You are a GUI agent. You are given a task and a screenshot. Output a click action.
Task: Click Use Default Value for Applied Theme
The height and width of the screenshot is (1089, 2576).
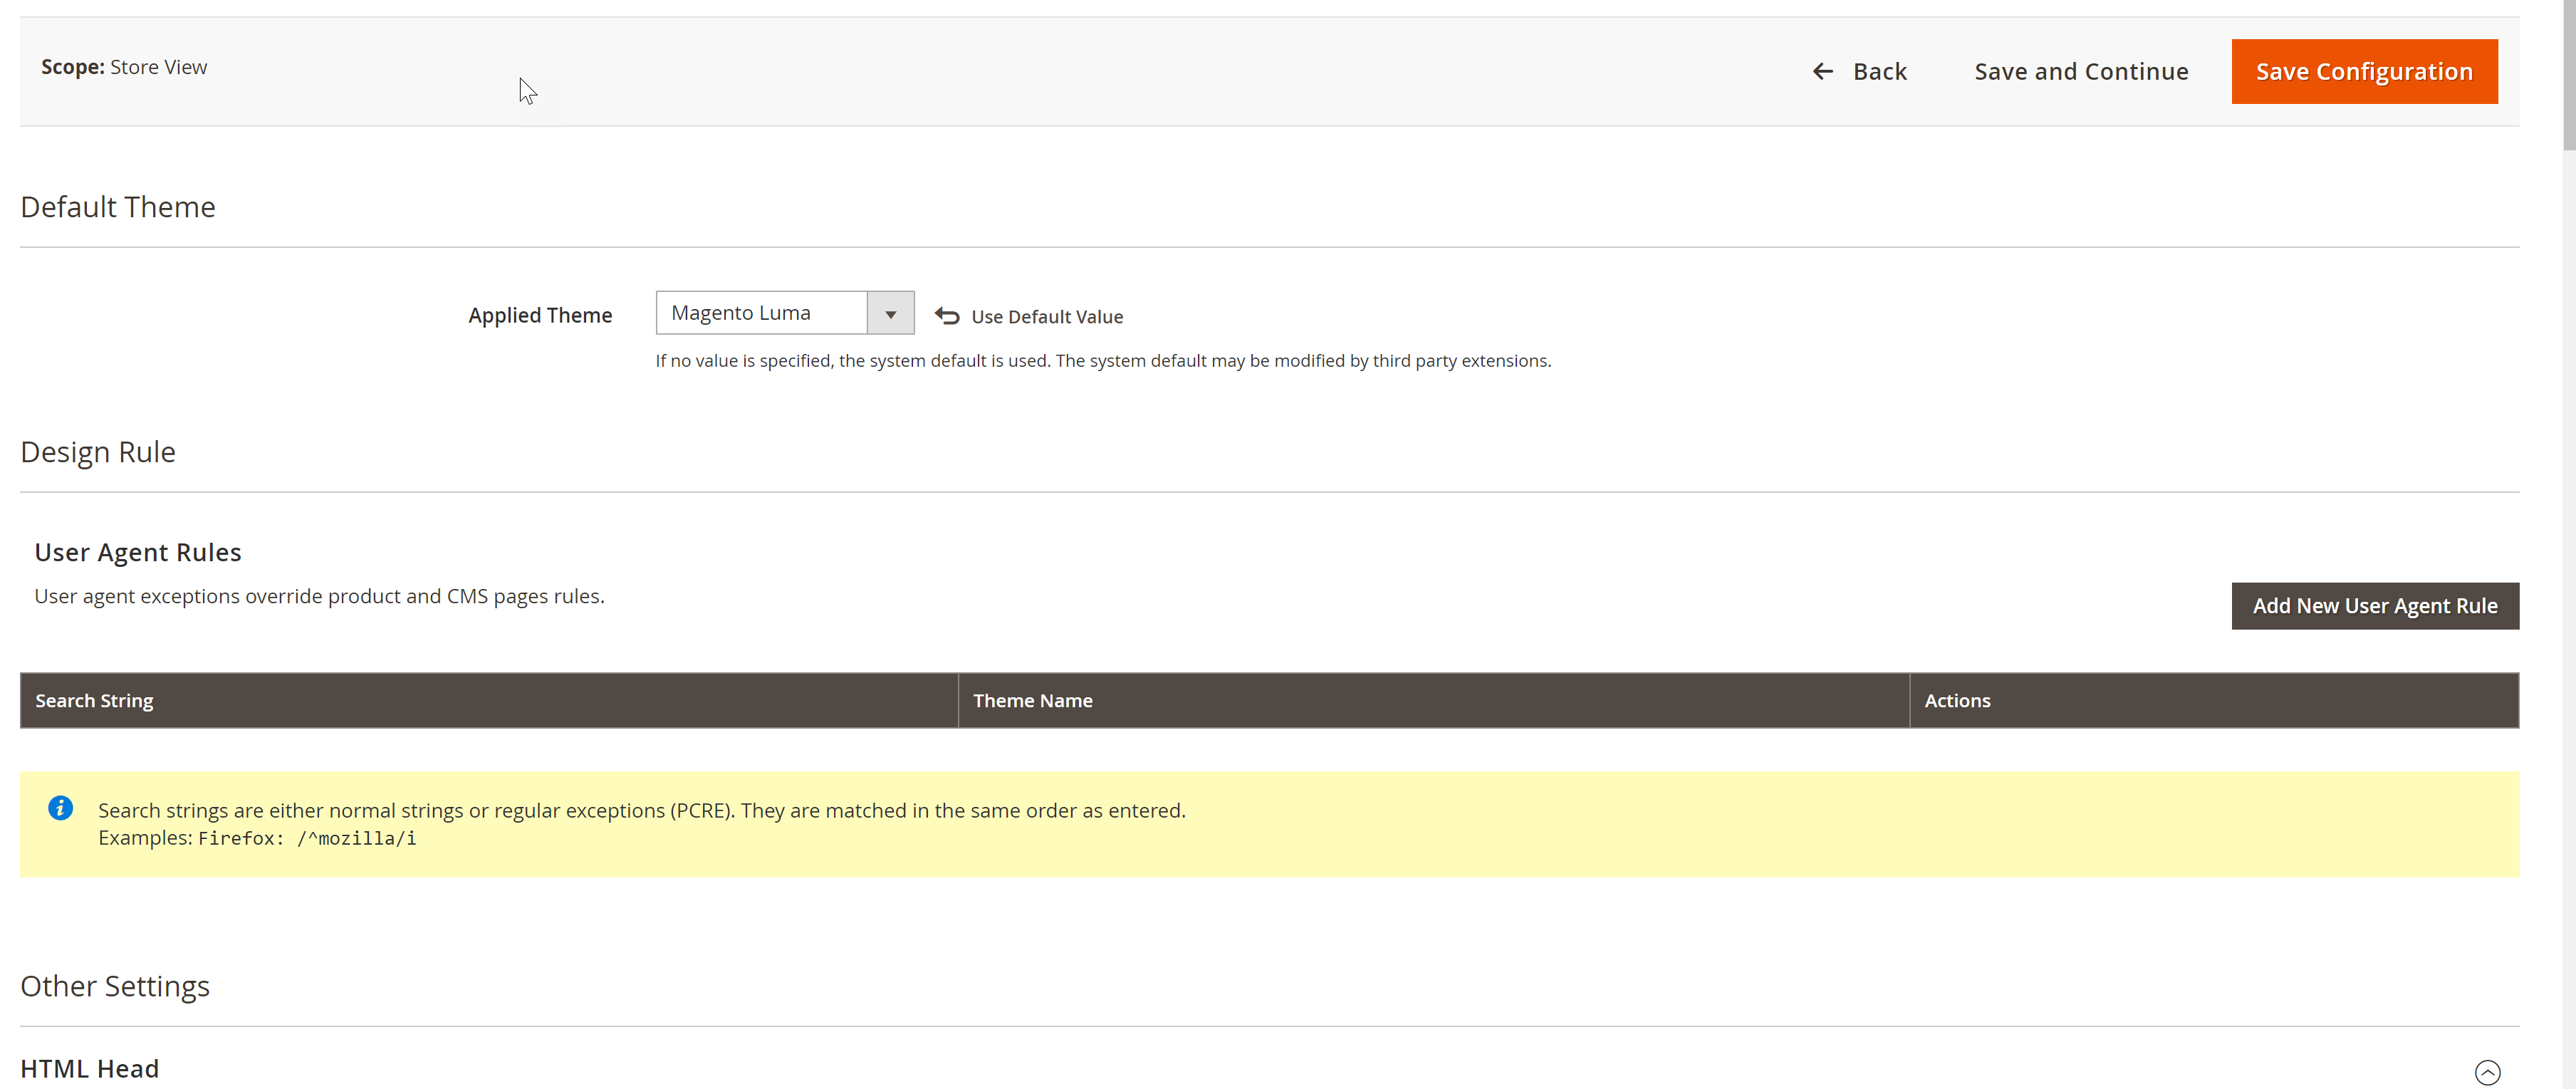[1046, 316]
